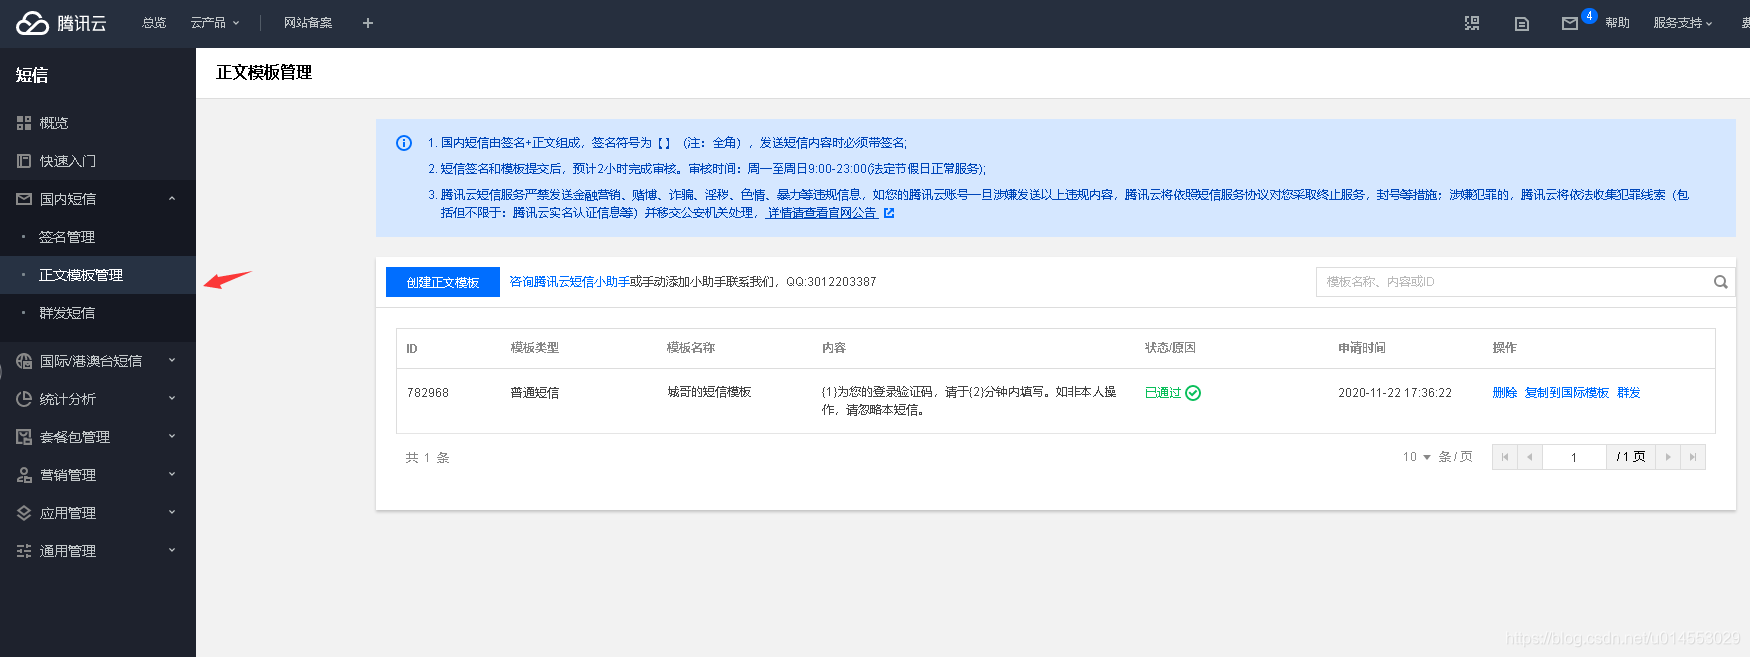Open the 服务支持 dropdown
The image size is (1750, 657).
coord(1683,23)
